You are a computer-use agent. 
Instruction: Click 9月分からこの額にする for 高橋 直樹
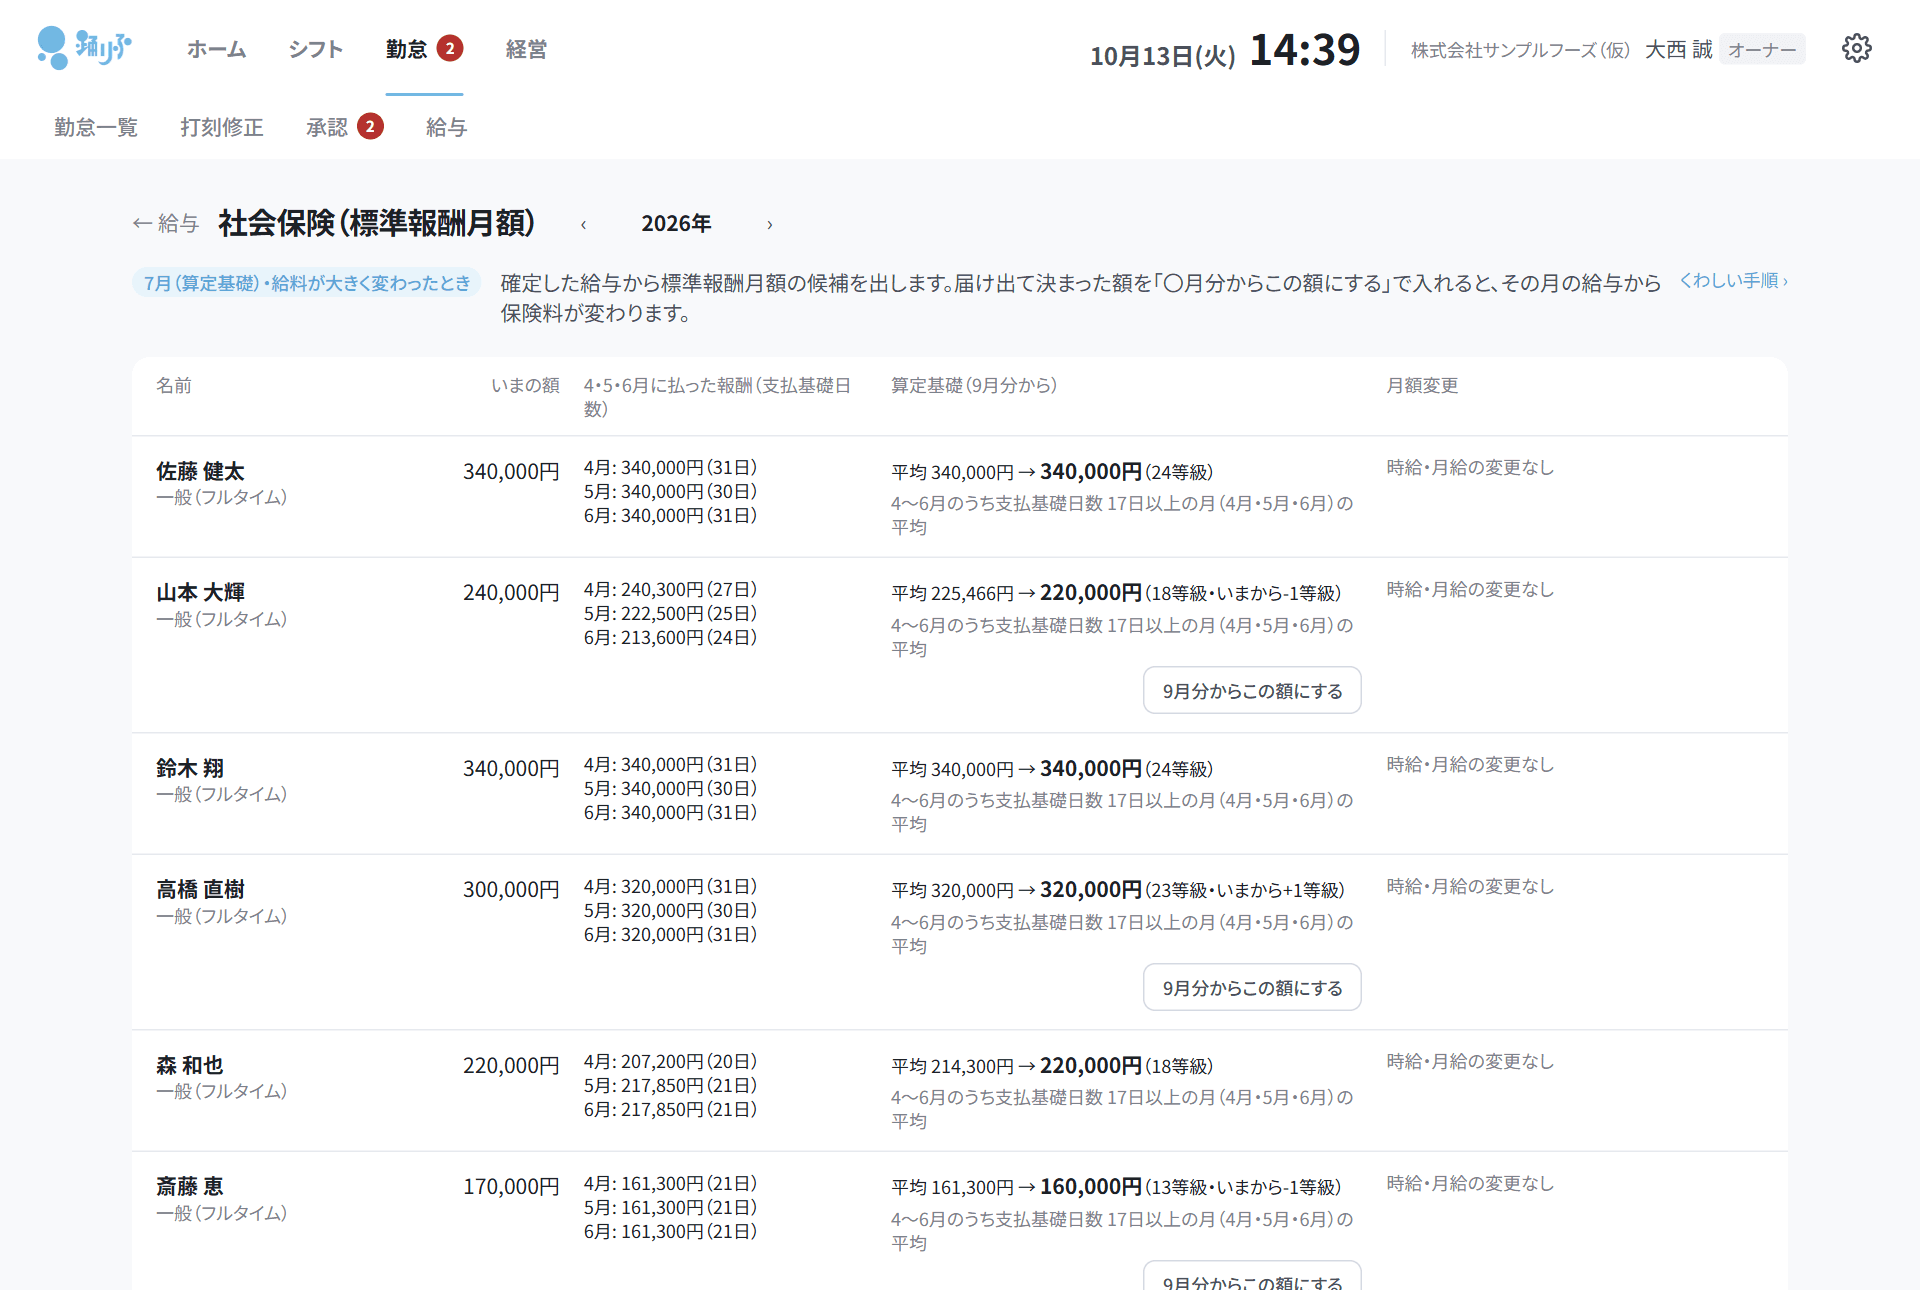tap(1252, 987)
